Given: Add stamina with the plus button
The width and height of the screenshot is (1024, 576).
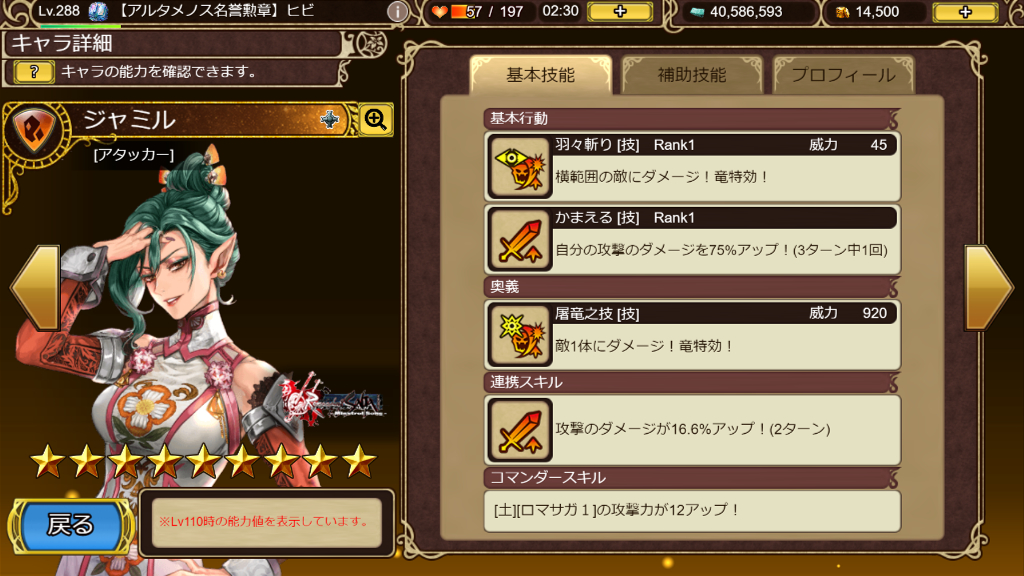Looking at the screenshot, I should click(620, 12).
